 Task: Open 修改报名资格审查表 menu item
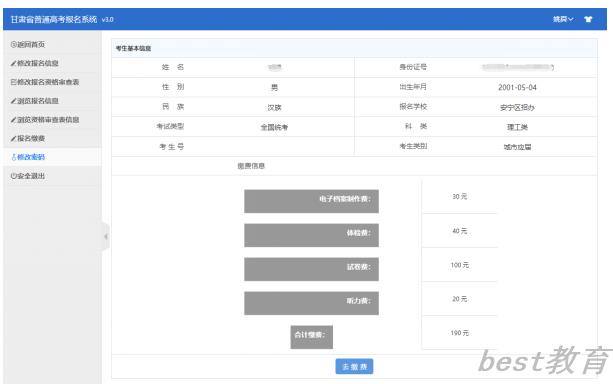(x=45, y=82)
